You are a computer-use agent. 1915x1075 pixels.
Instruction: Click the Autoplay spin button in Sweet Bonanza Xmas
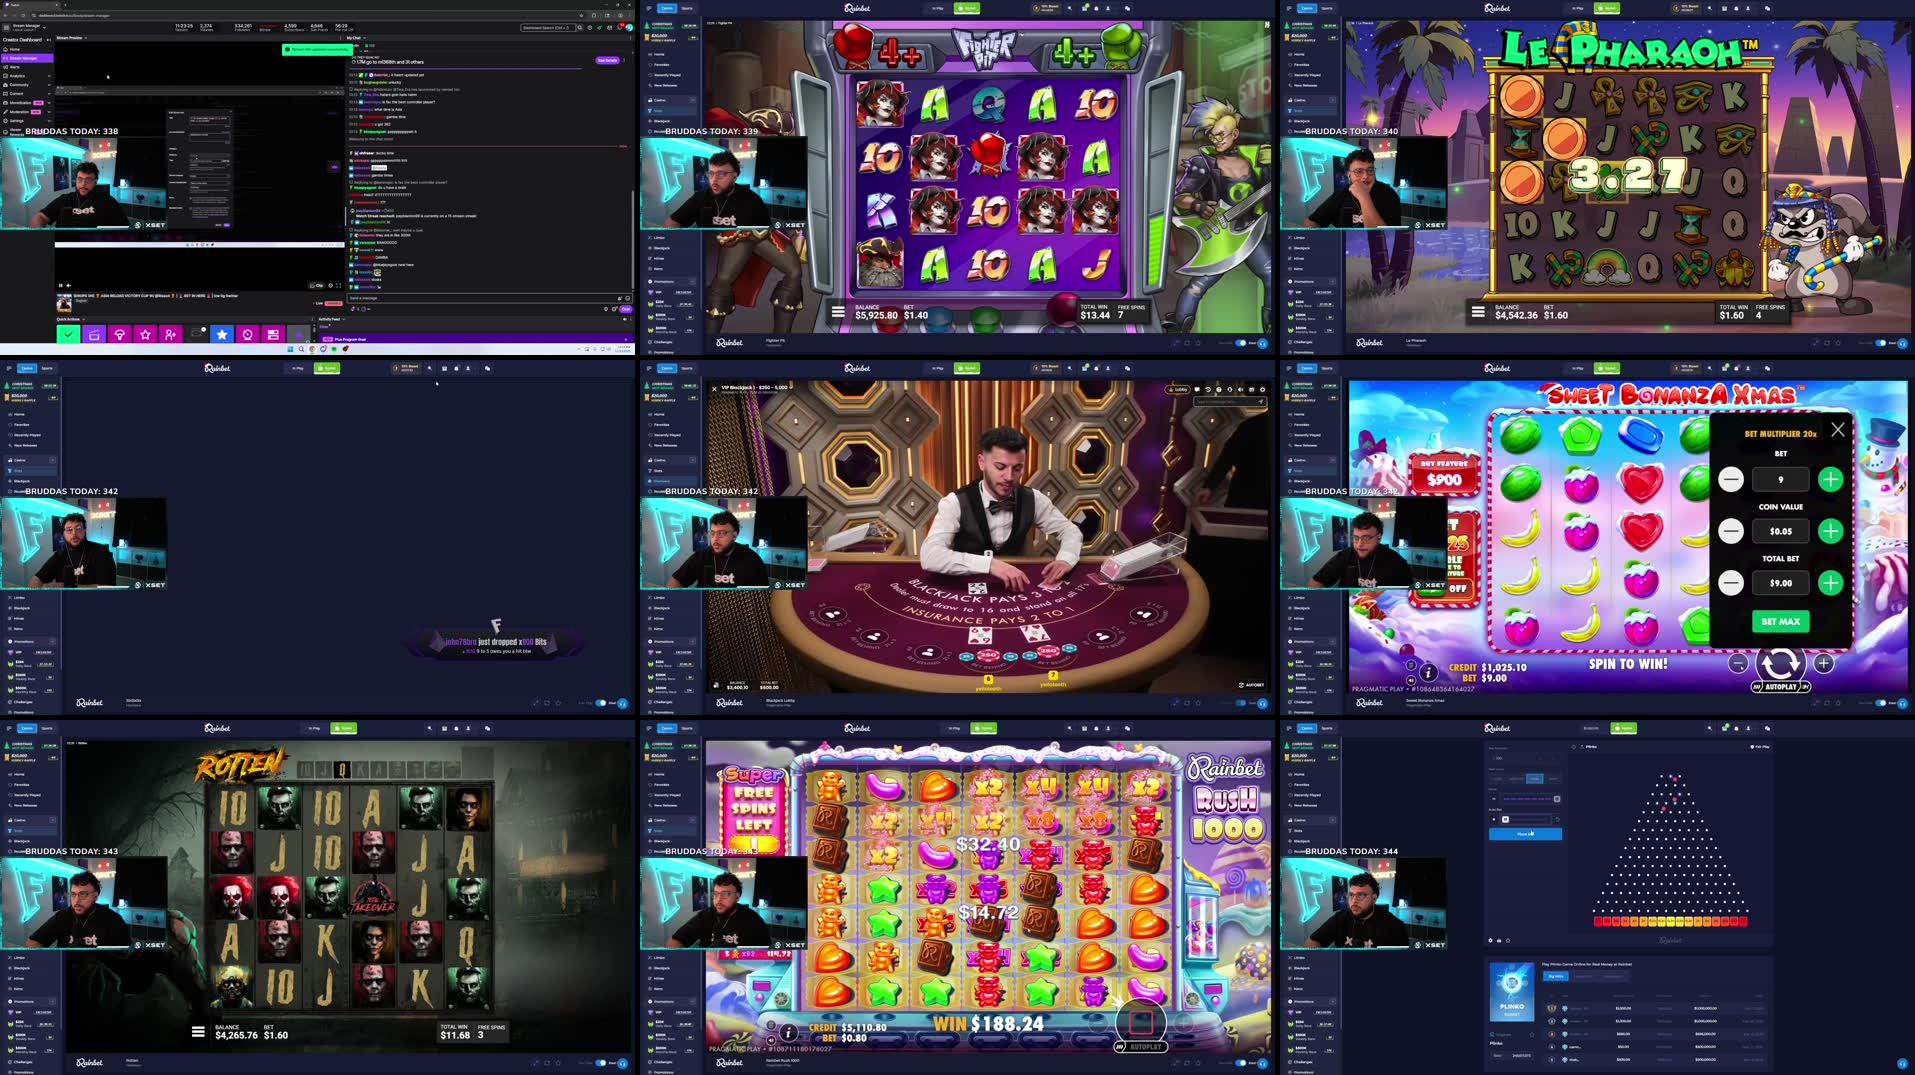tap(1781, 662)
